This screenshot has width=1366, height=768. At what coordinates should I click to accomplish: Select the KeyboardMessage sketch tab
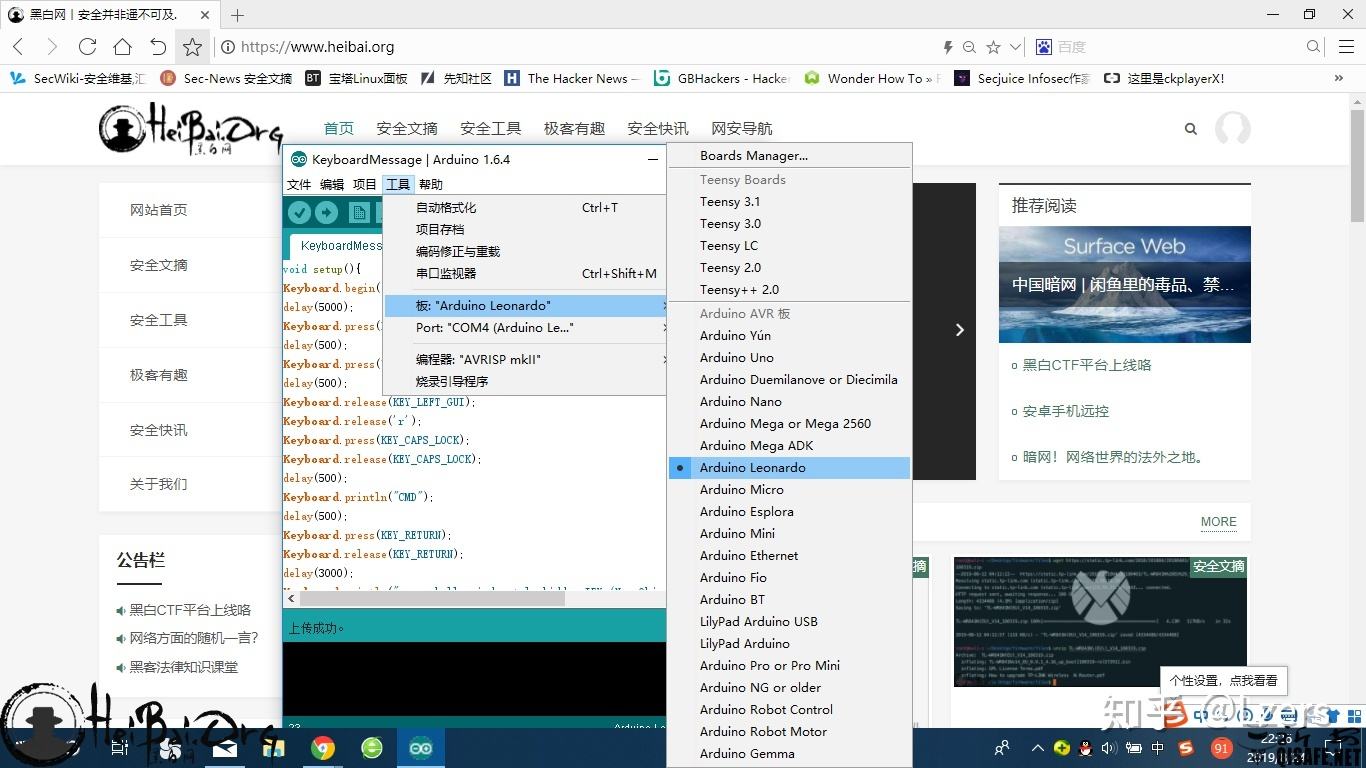[338, 246]
